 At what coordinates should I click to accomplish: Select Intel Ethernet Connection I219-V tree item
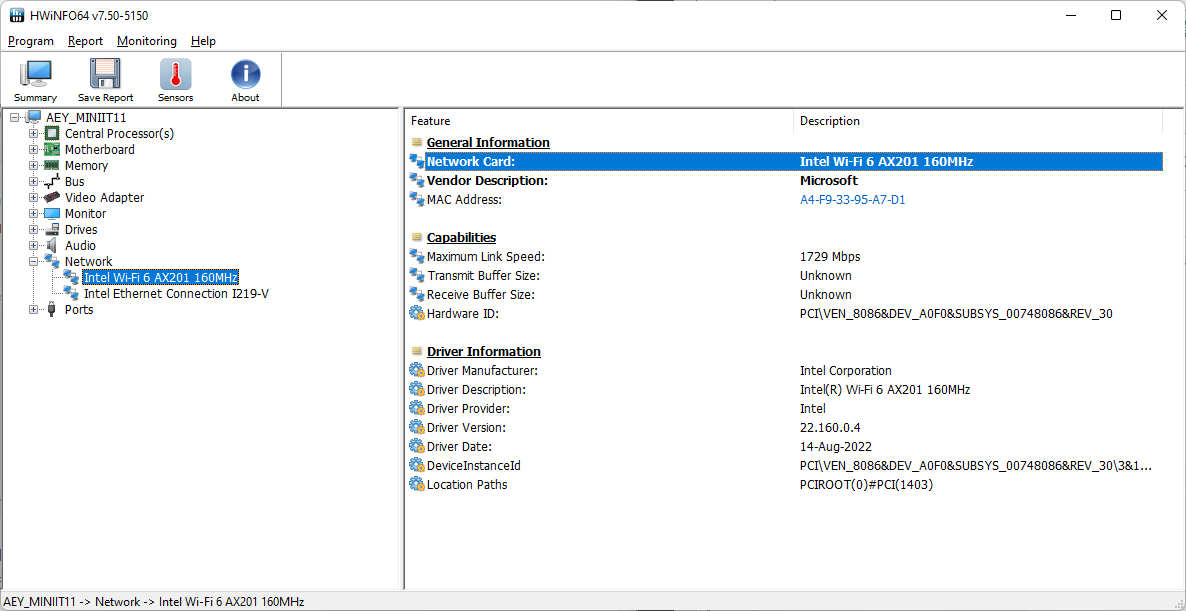click(176, 293)
